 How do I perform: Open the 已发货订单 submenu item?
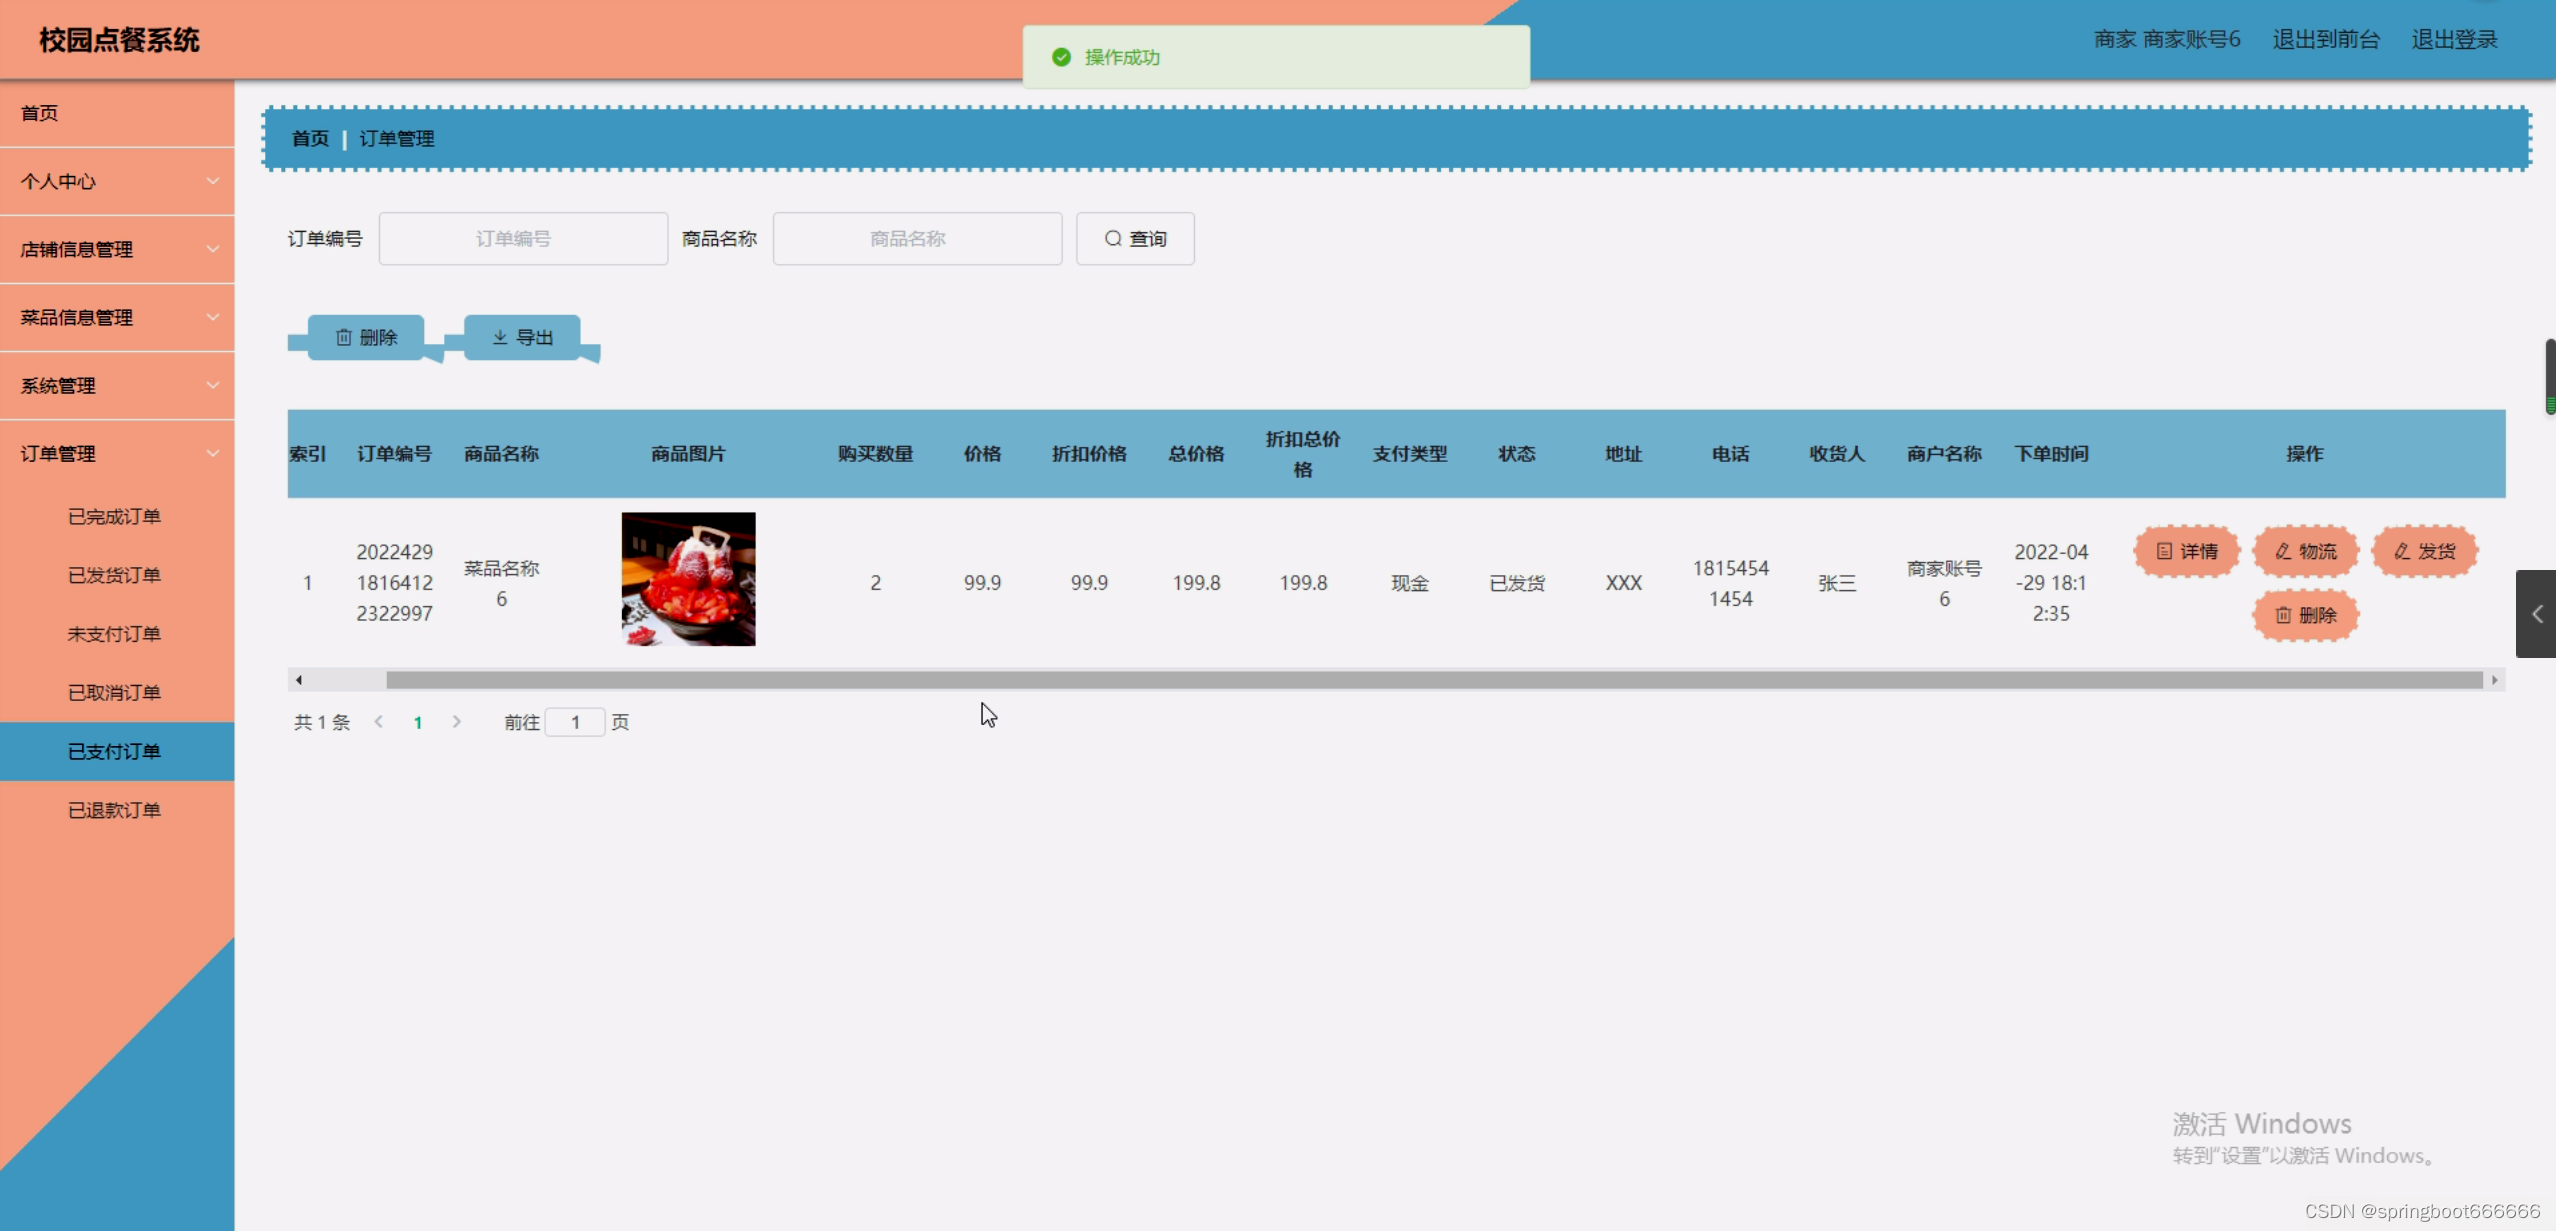coord(114,575)
